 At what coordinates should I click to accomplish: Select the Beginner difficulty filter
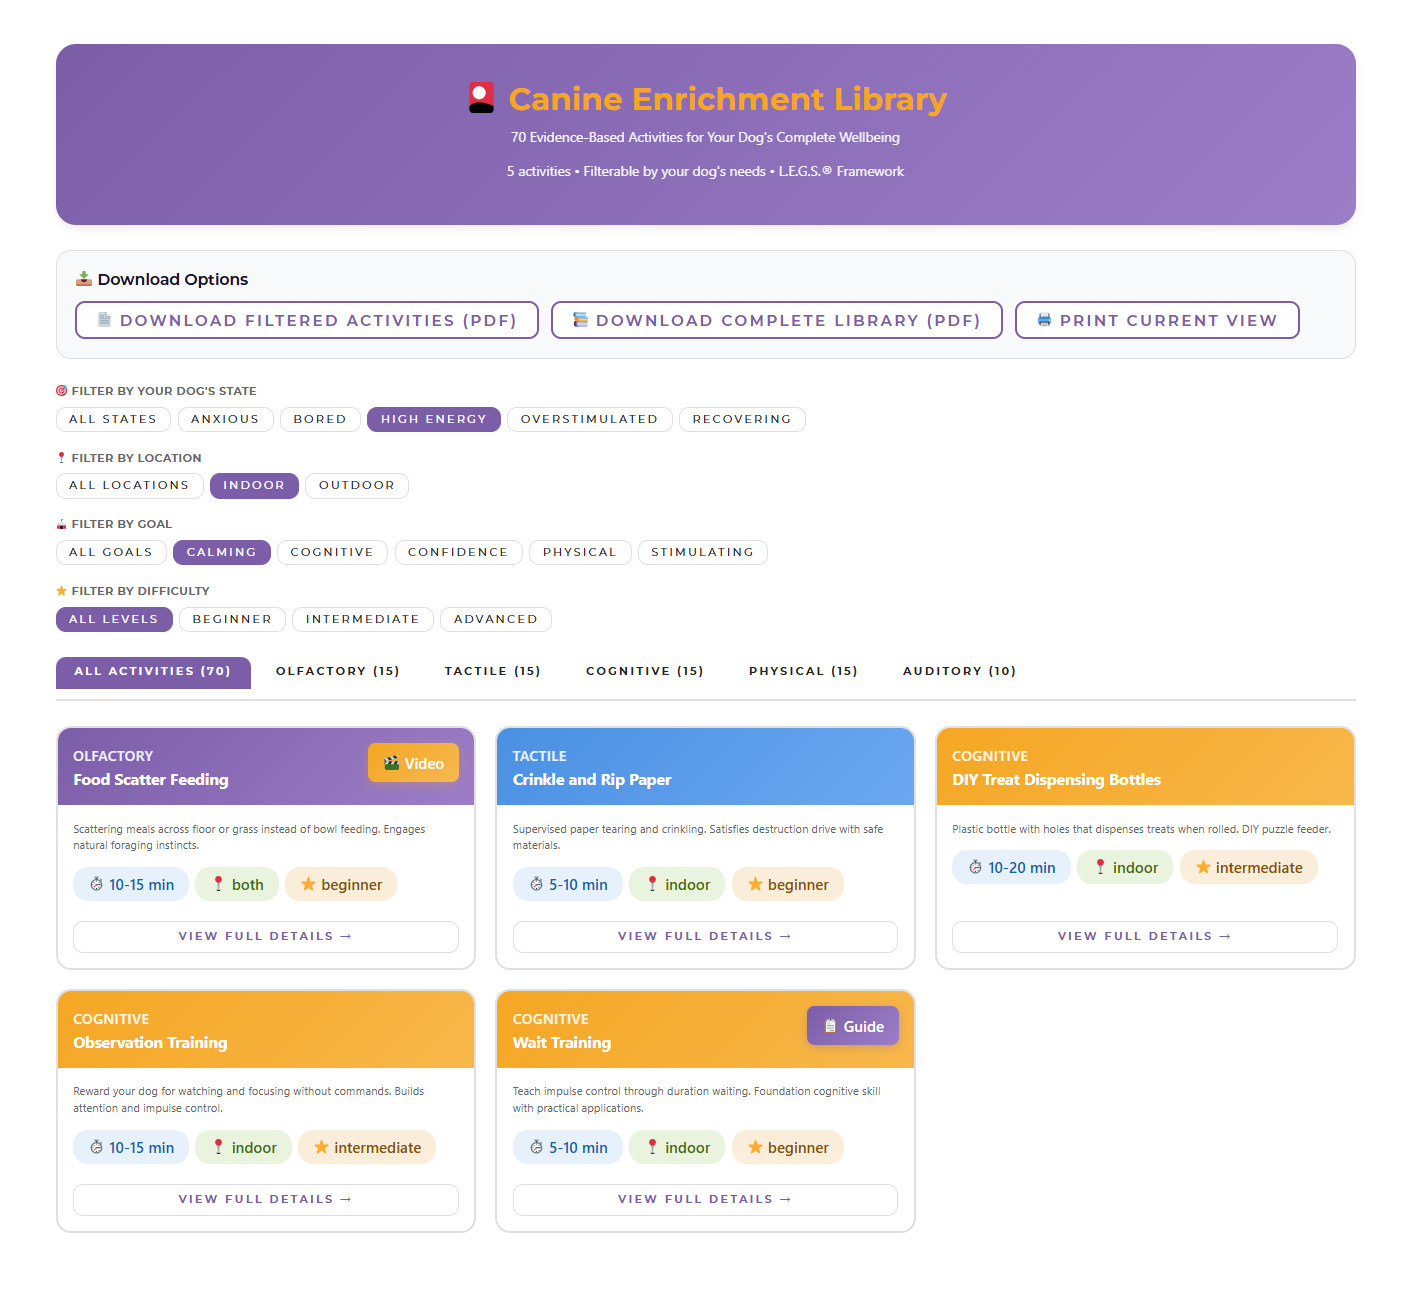(232, 619)
